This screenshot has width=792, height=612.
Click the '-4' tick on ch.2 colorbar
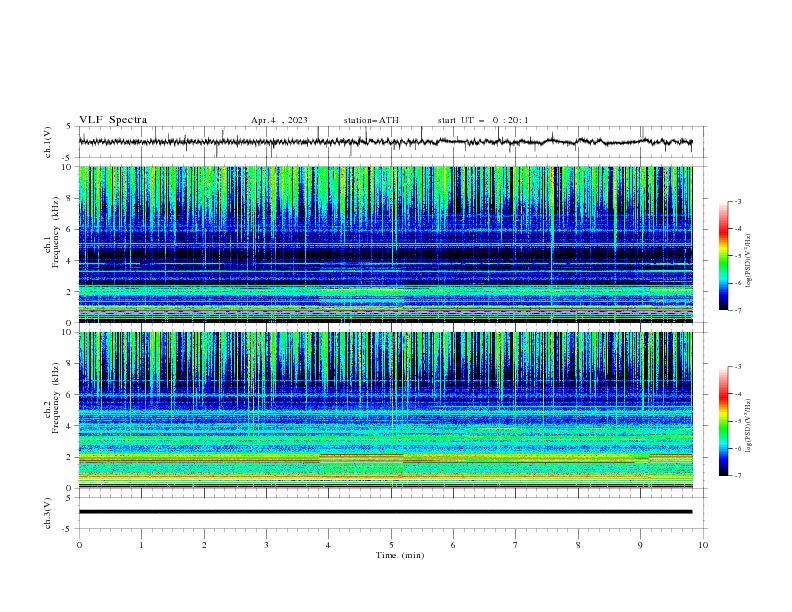738,394
